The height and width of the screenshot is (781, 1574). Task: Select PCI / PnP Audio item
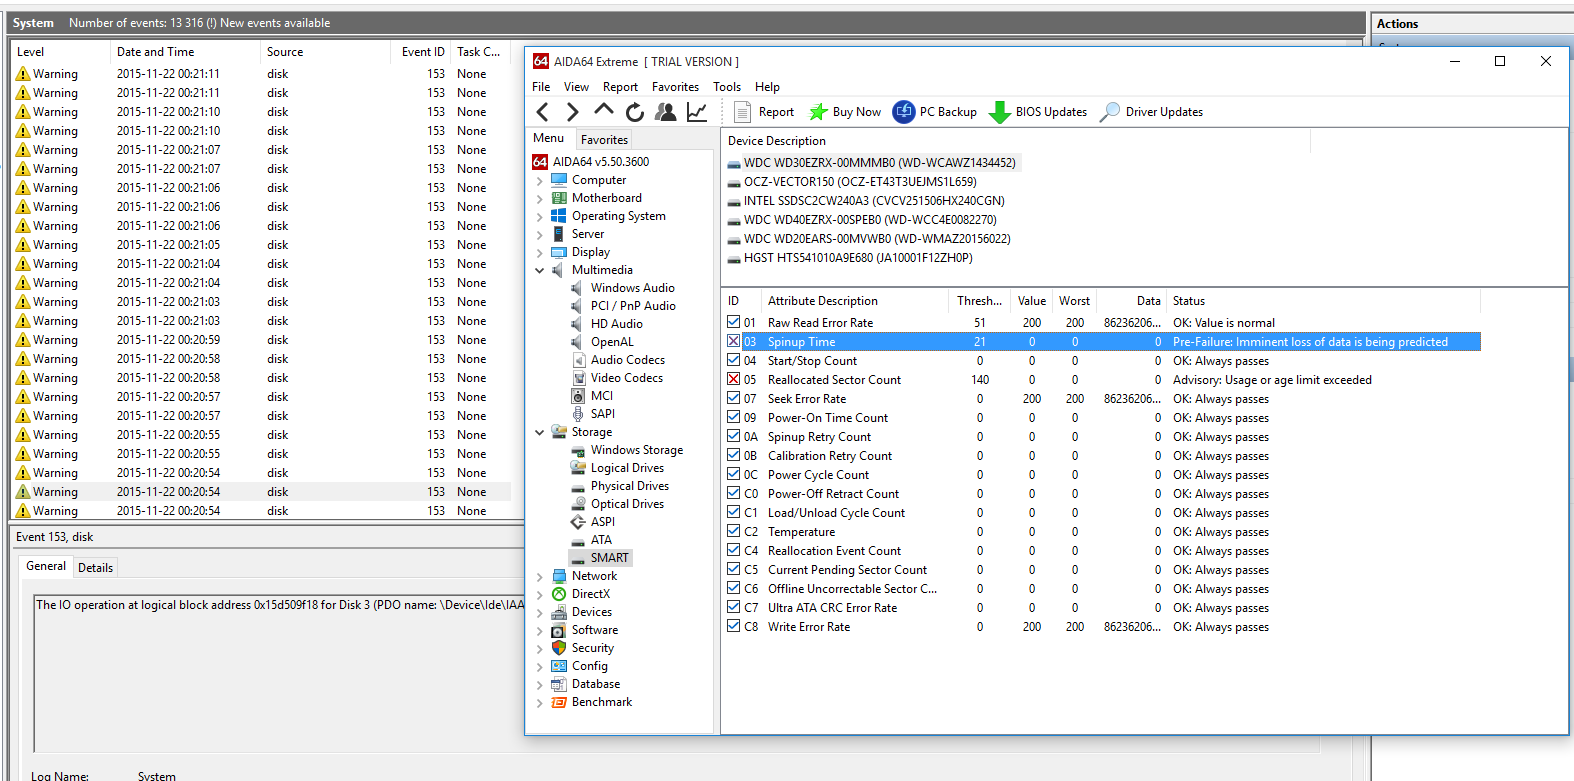click(x=633, y=306)
